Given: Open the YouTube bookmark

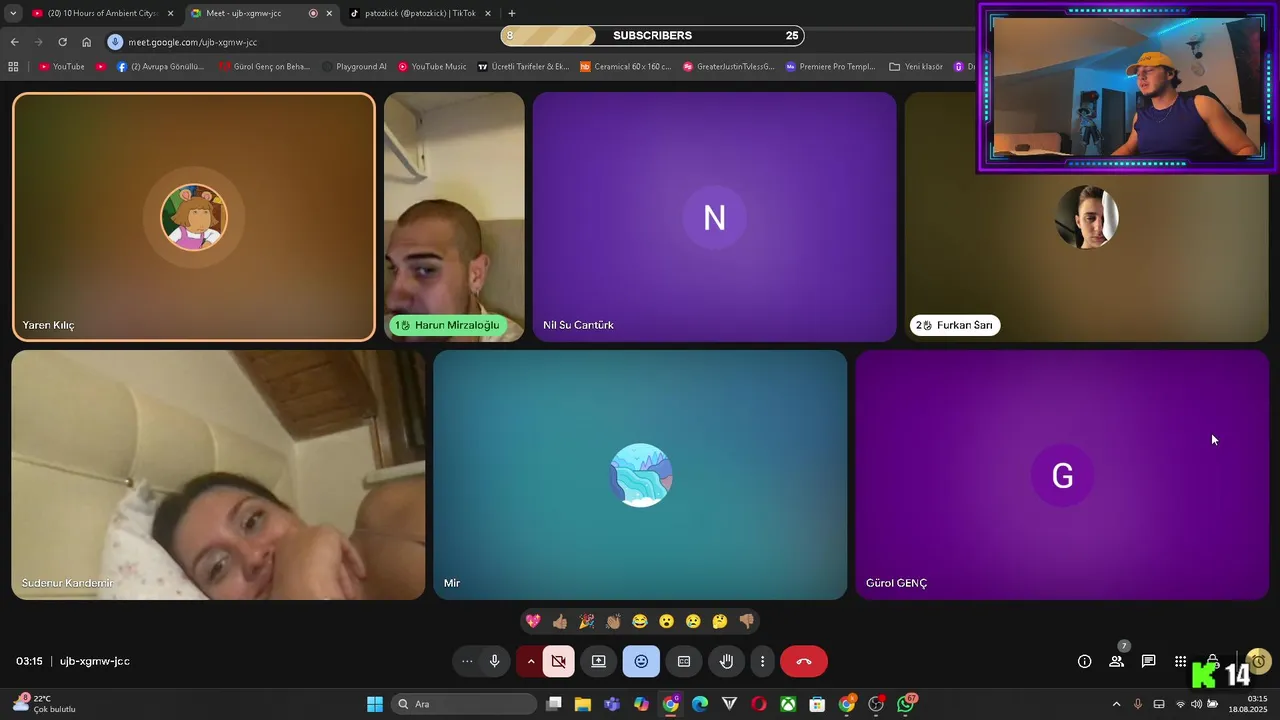Looking at the screenshot, I should [62, 67].
